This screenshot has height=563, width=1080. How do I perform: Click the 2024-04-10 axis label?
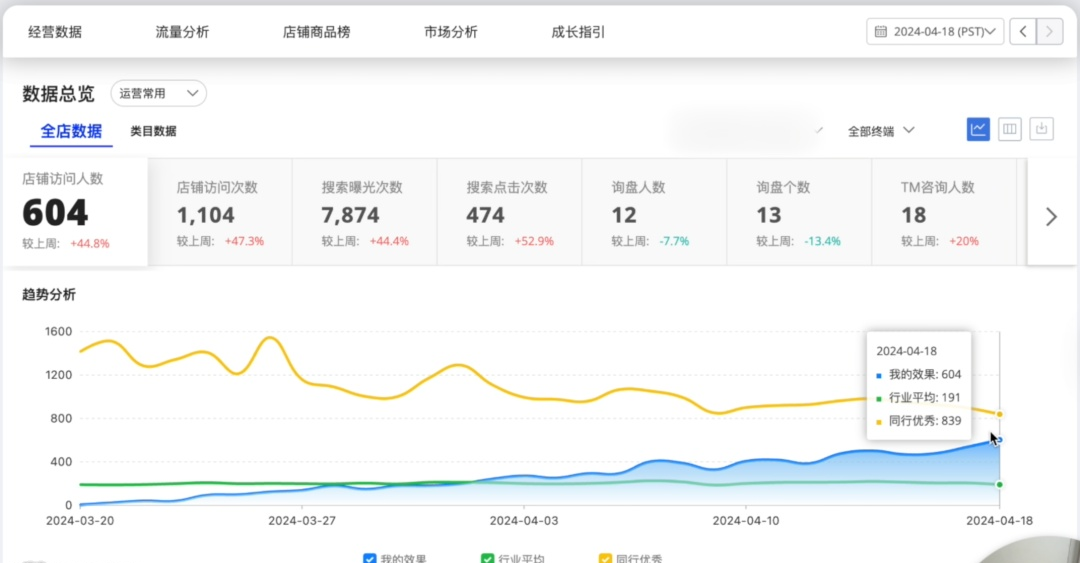click(746, 521)
